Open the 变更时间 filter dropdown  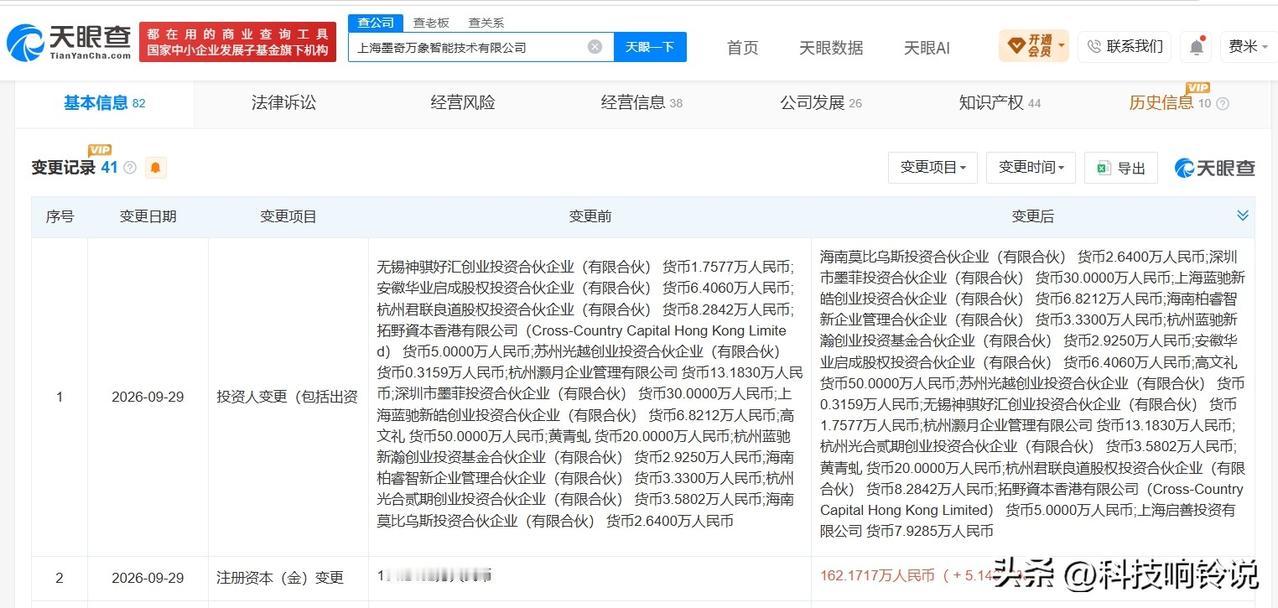[x=1031, y=168]
